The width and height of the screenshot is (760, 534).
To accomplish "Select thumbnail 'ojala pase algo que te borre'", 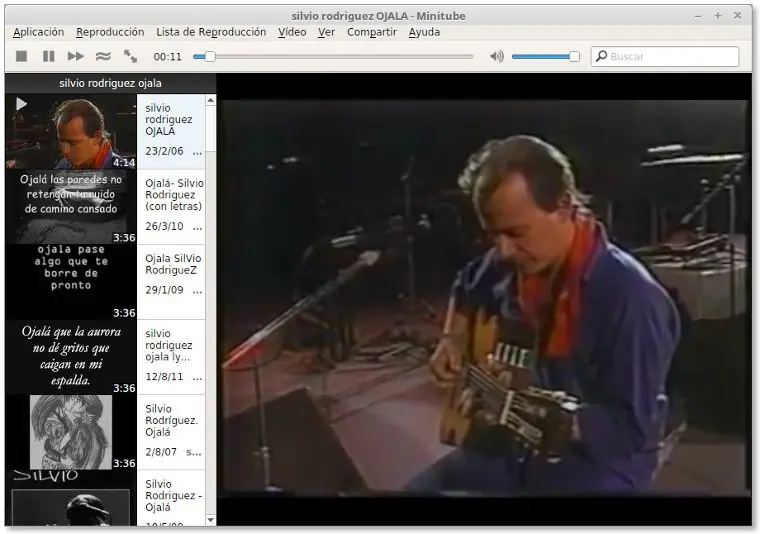I will pyautogui.click(x=71, y=282).
